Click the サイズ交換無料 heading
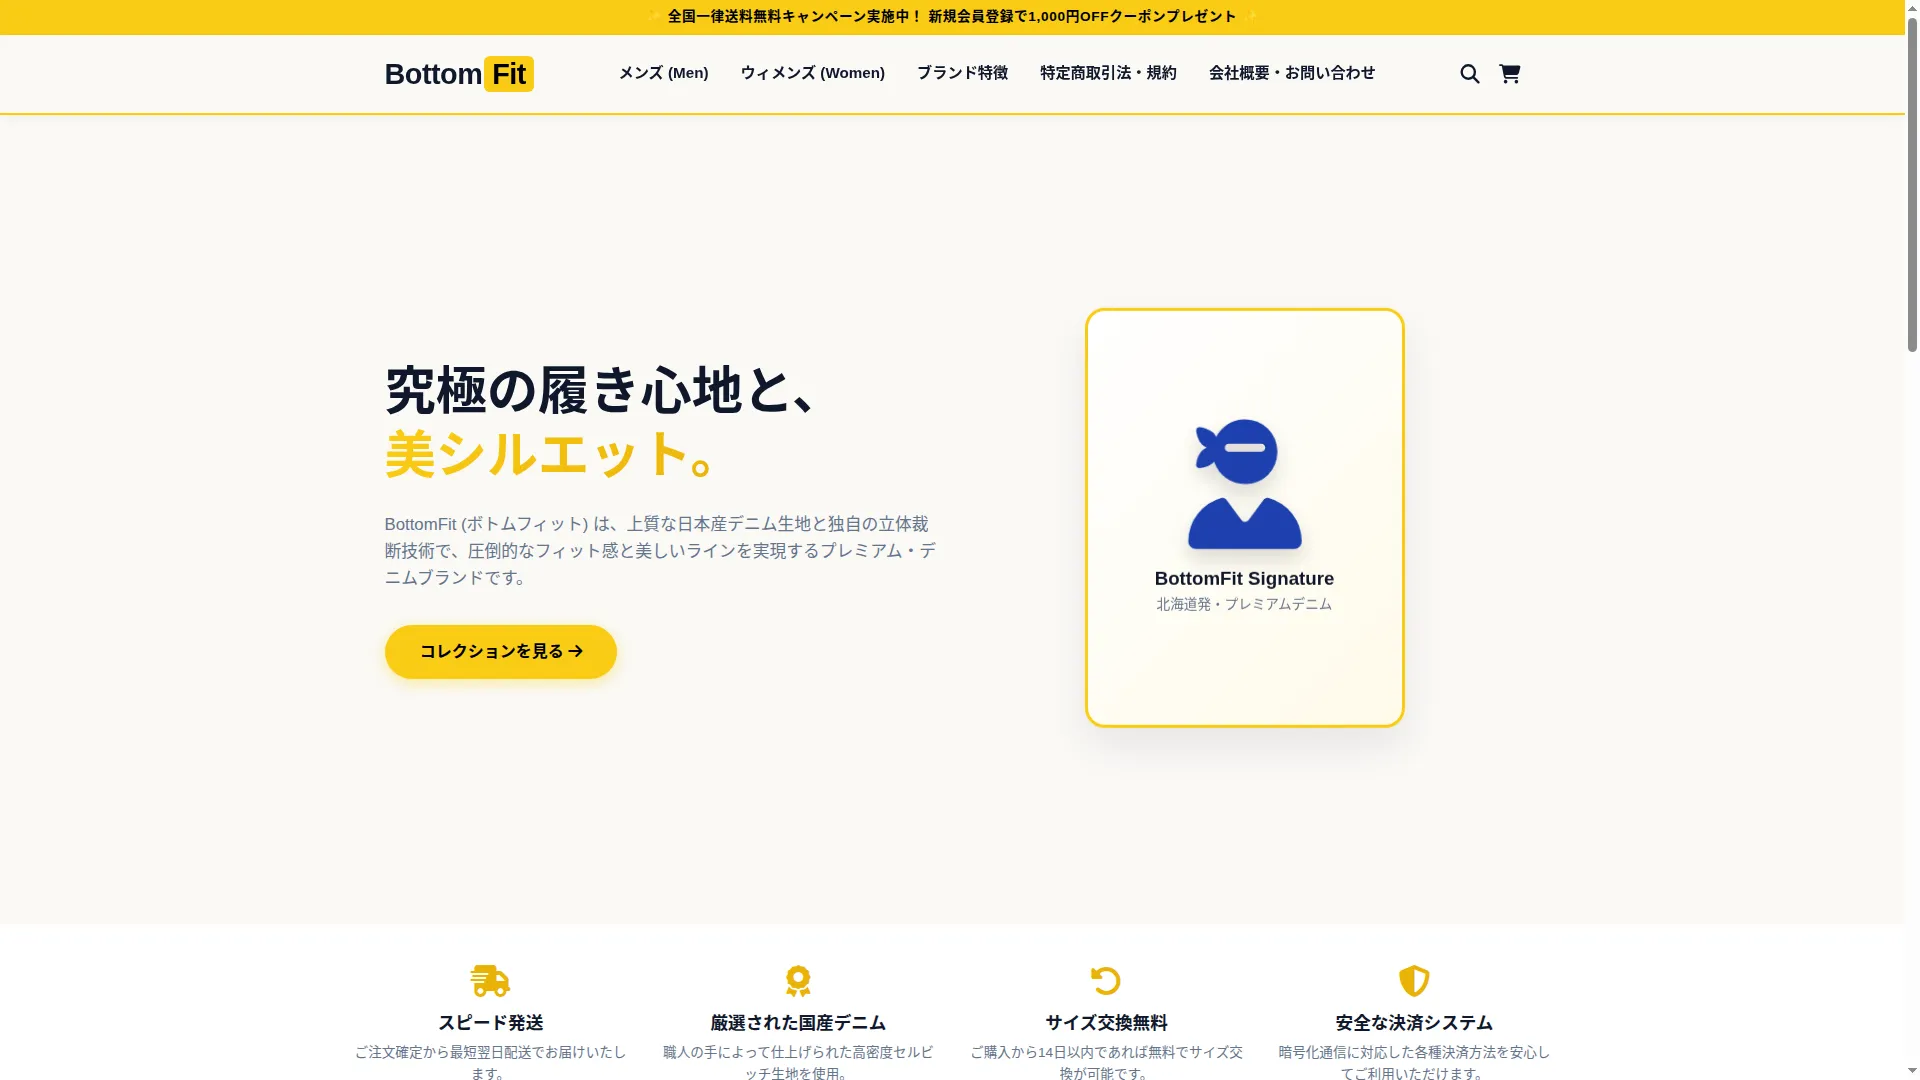 tap(1106, 1023)
